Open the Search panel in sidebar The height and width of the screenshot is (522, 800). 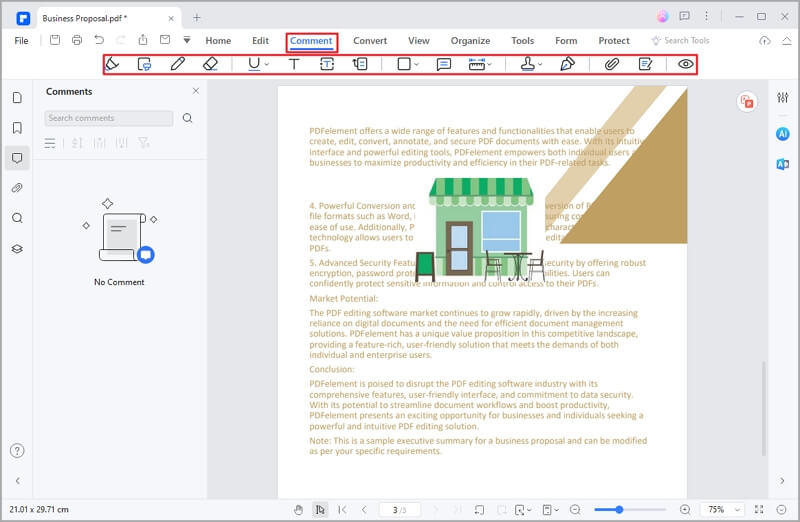click(x=17, y=218)
